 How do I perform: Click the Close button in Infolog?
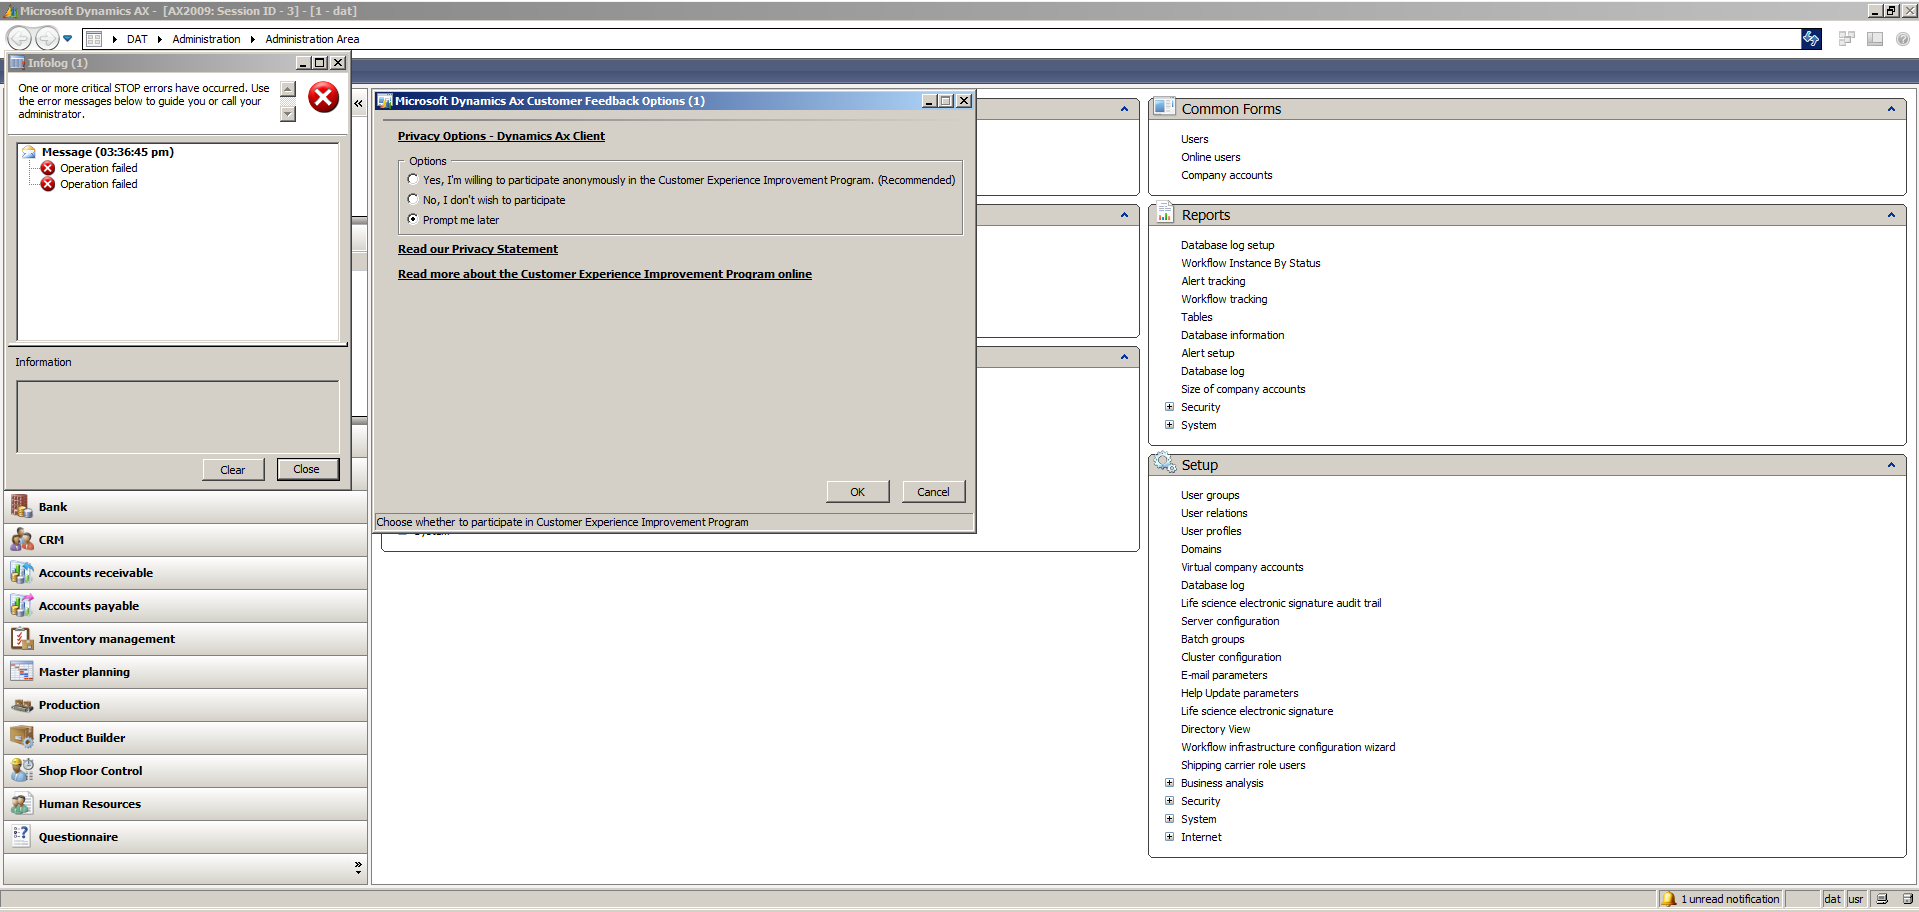(x=307, y=469)
